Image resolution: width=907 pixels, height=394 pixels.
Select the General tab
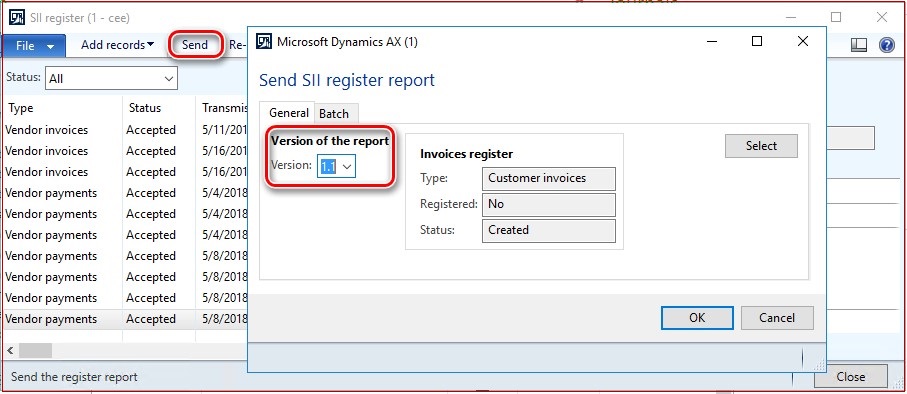[289, 113]
